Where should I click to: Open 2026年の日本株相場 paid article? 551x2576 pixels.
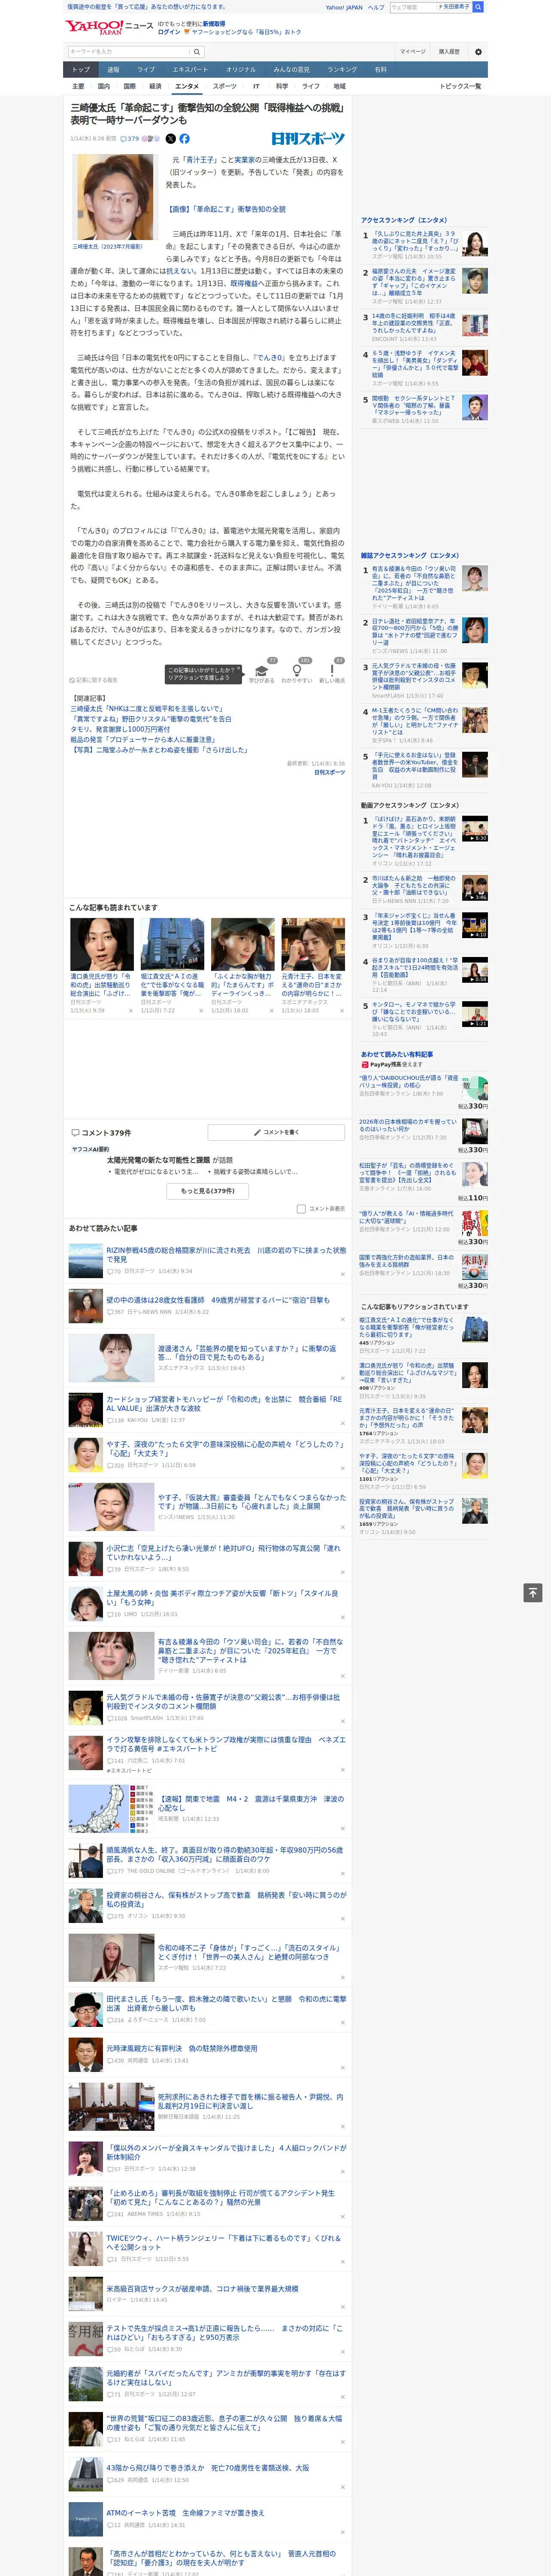tap(408, 1126)
